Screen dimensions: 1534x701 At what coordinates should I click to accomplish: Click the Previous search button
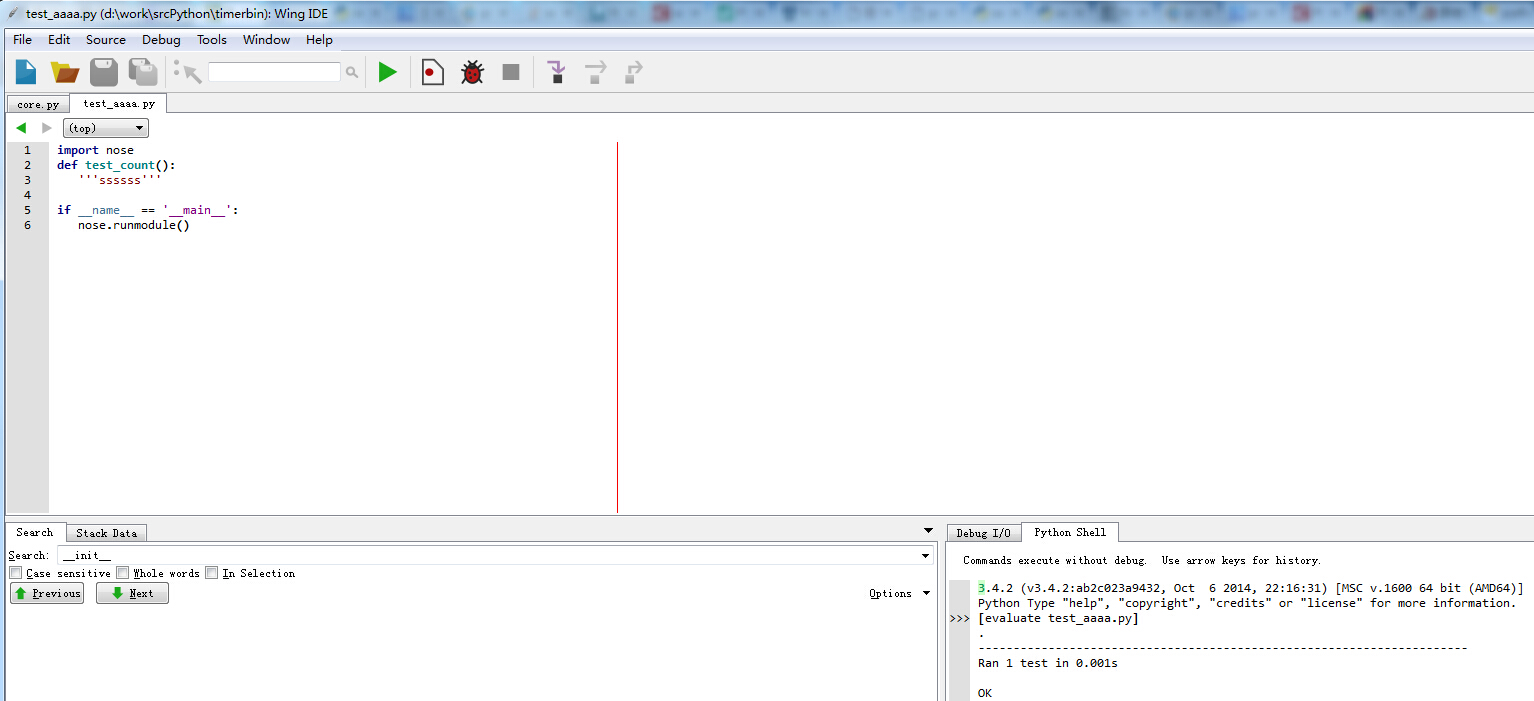point(47,593)
